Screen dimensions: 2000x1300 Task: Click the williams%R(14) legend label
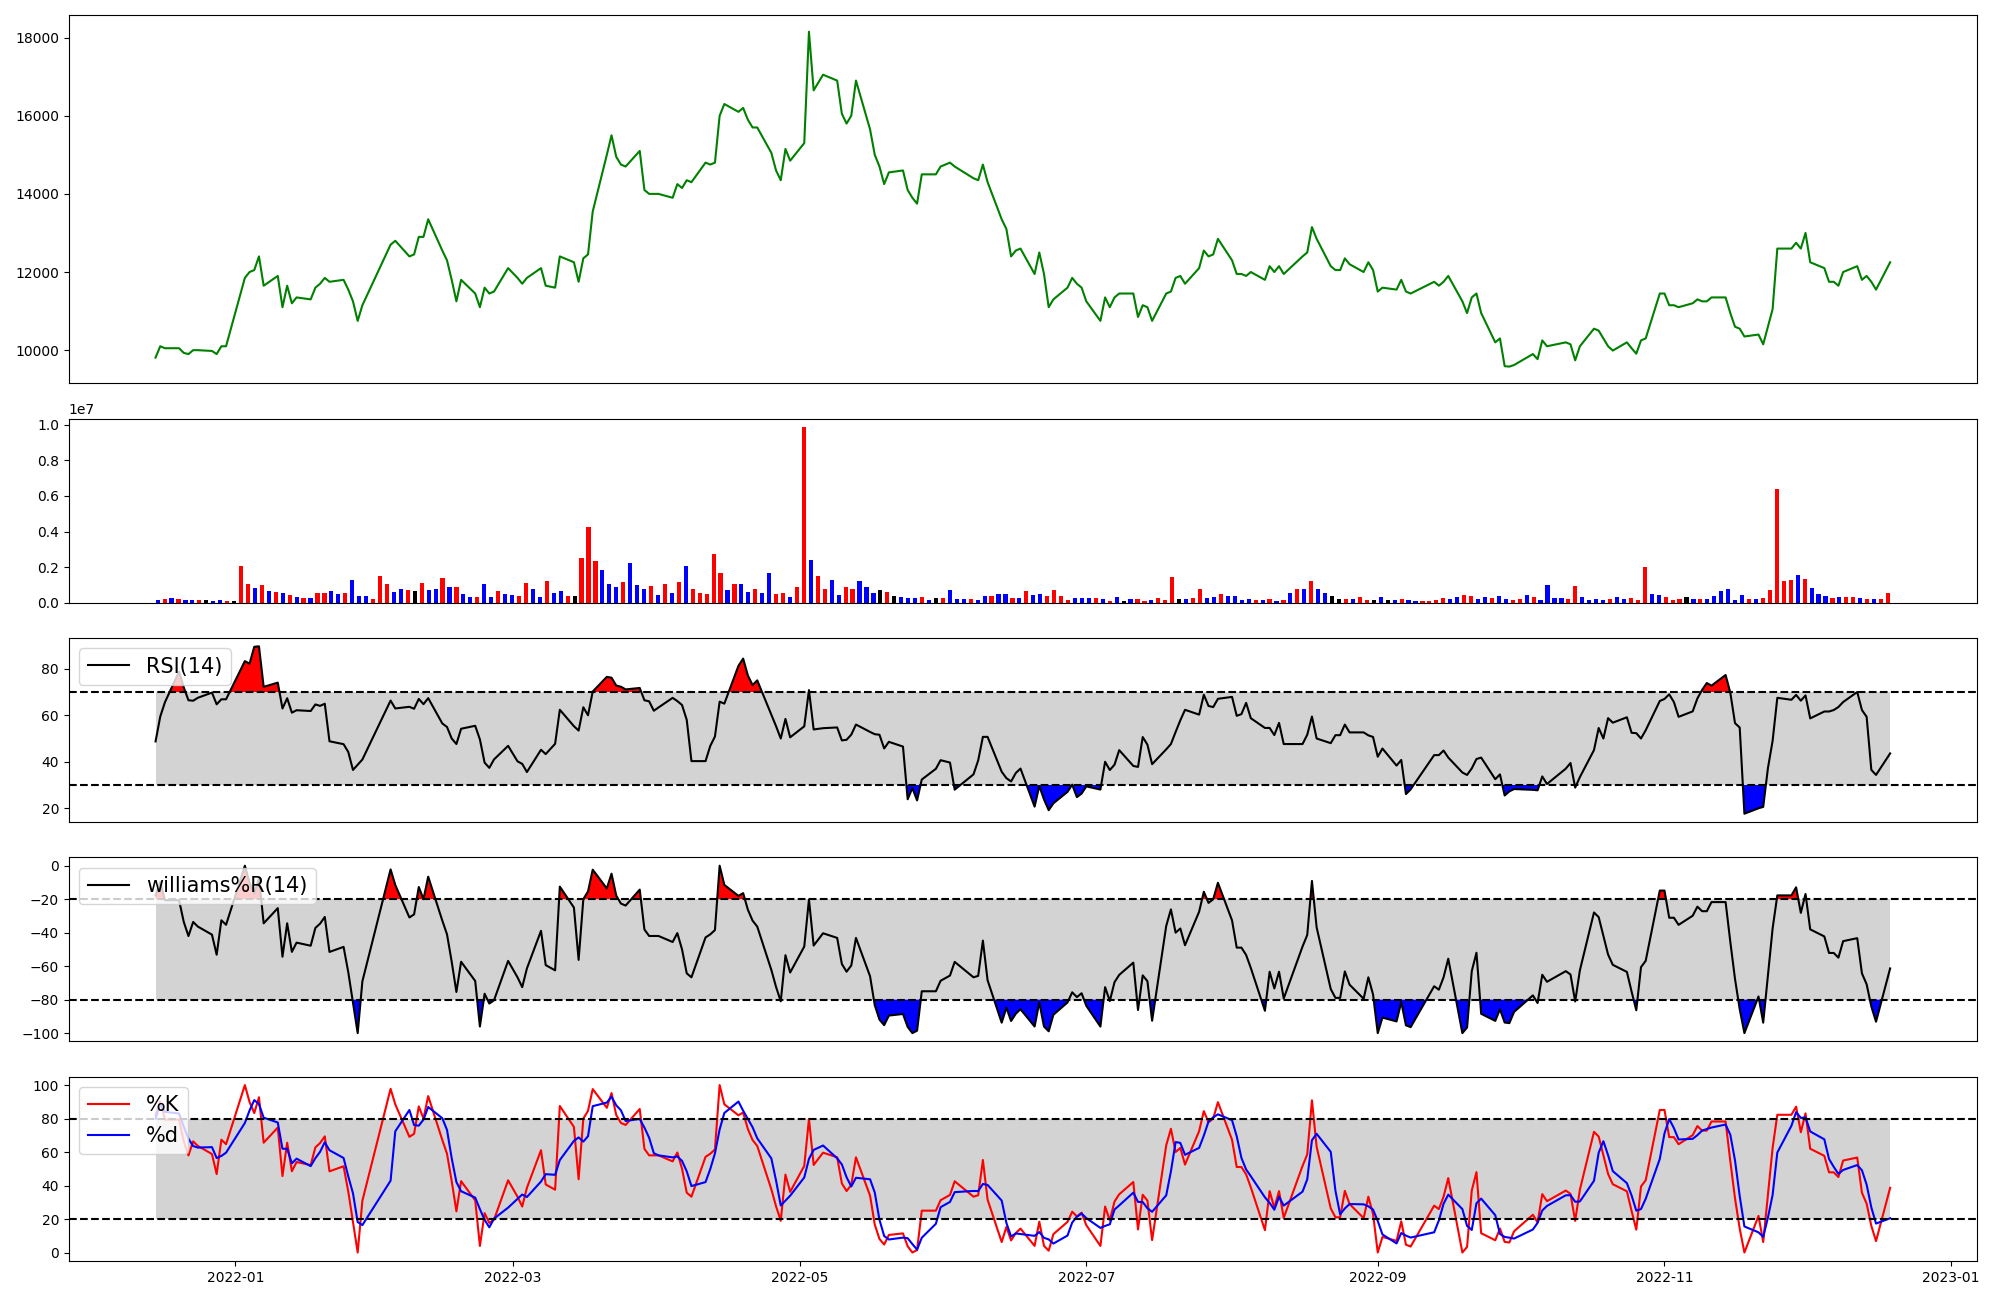(227, 885)
